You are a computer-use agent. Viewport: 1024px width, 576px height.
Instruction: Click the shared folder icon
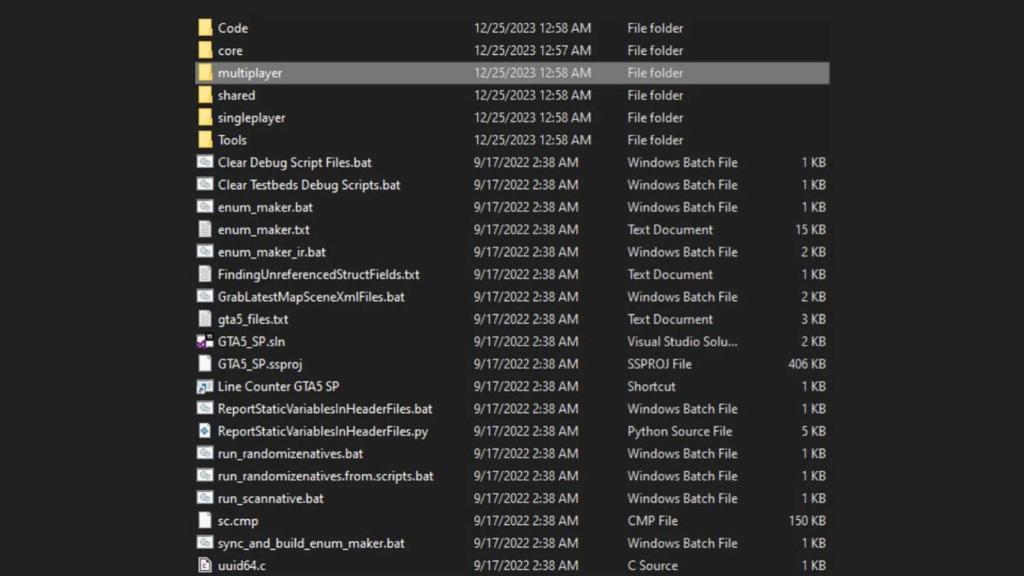click(205, 95)
